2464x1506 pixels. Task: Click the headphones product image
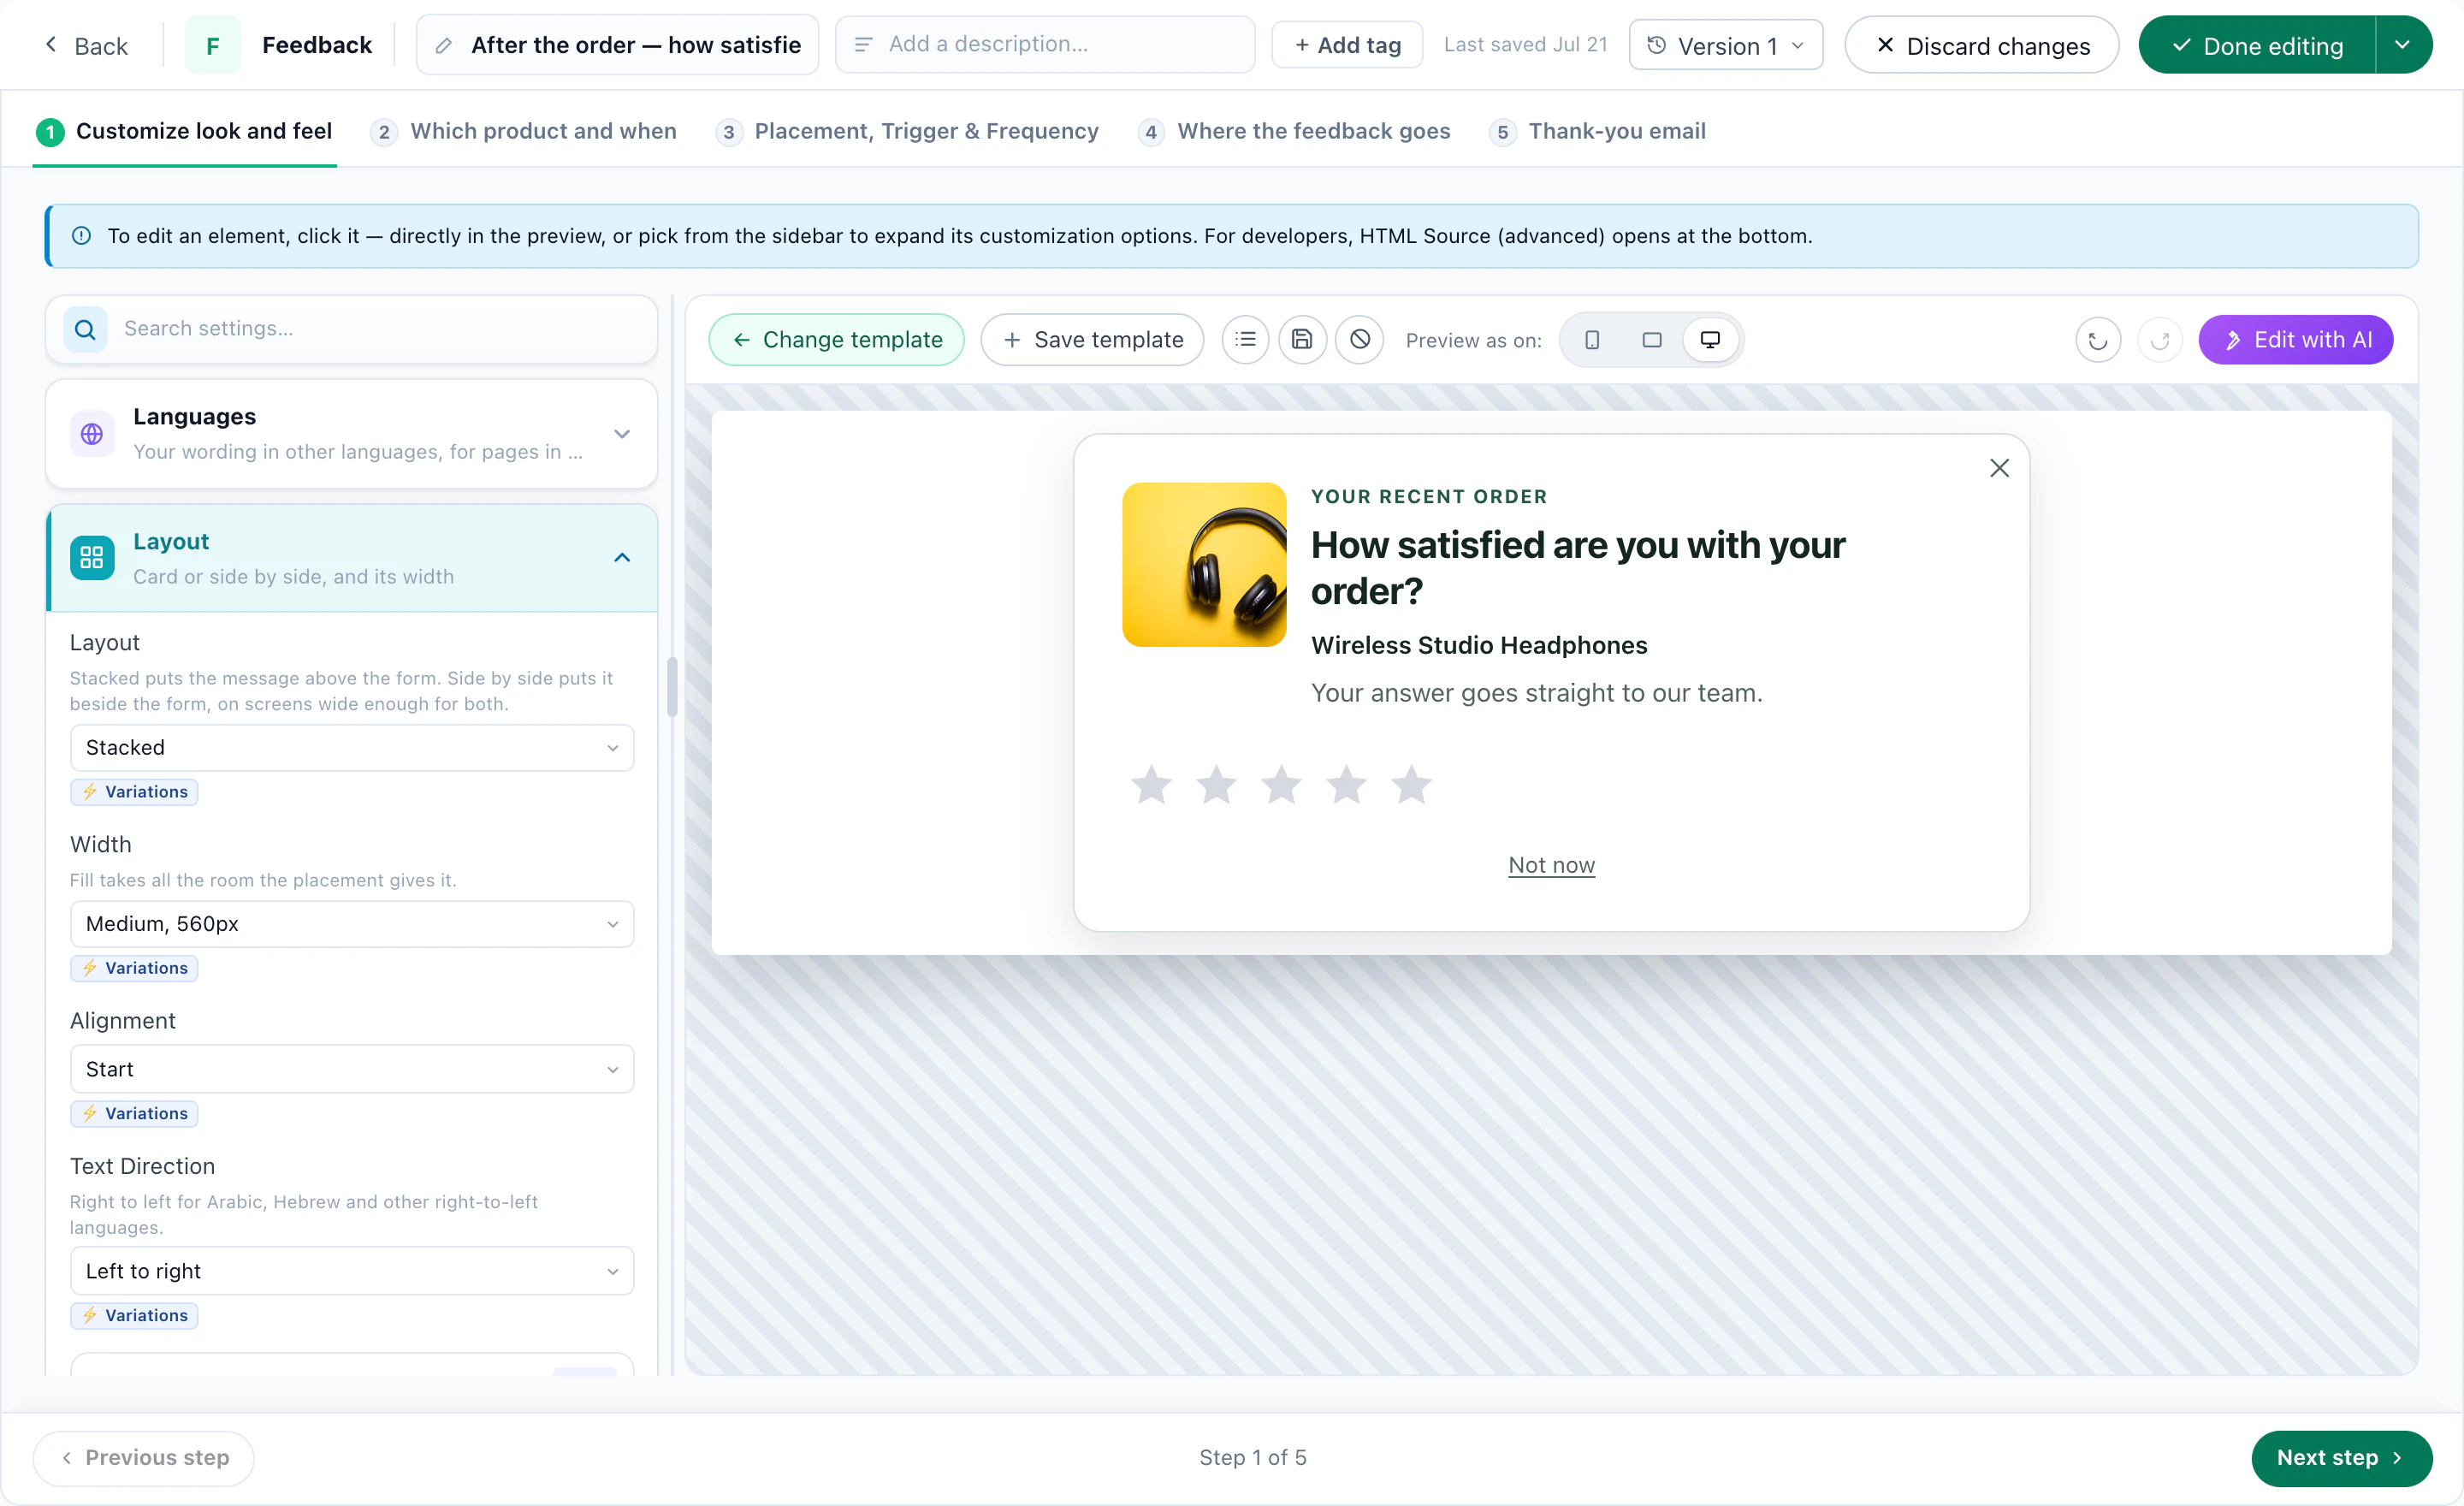point(1204,565)
